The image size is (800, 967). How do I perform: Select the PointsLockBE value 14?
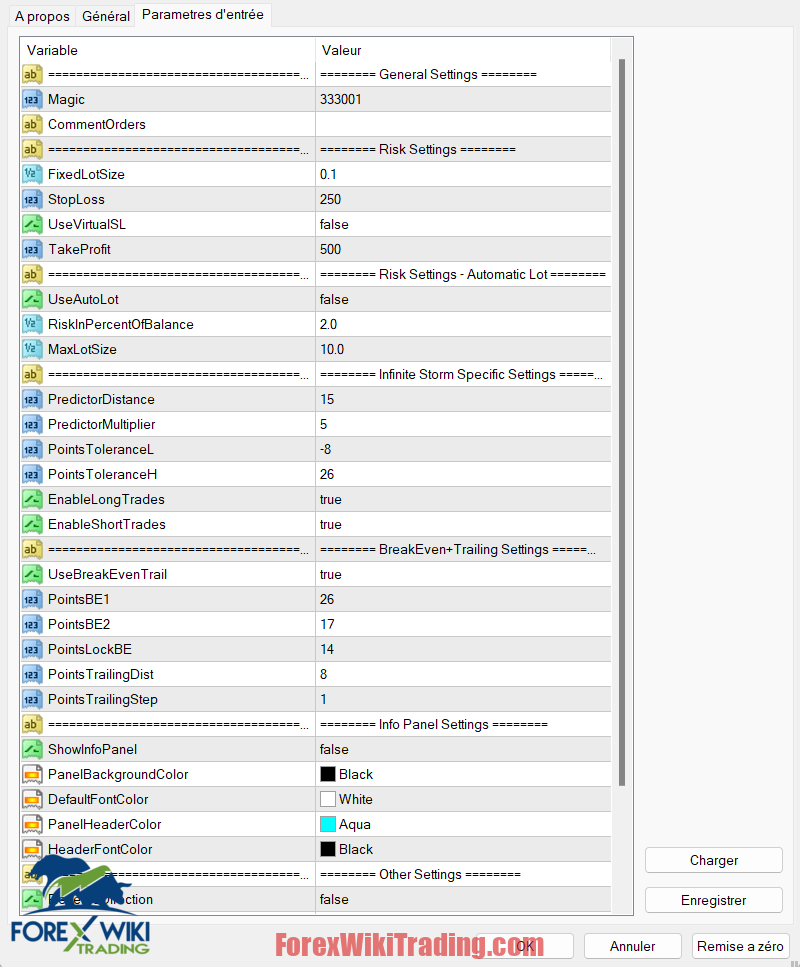[463, 649]
